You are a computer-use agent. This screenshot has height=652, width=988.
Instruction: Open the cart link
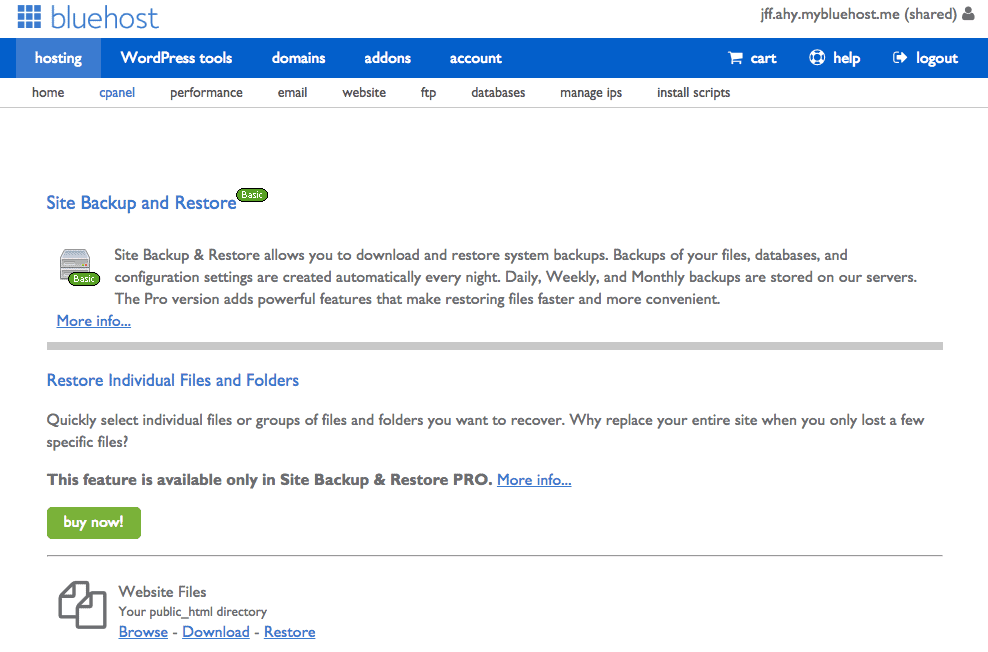(763, 59)
